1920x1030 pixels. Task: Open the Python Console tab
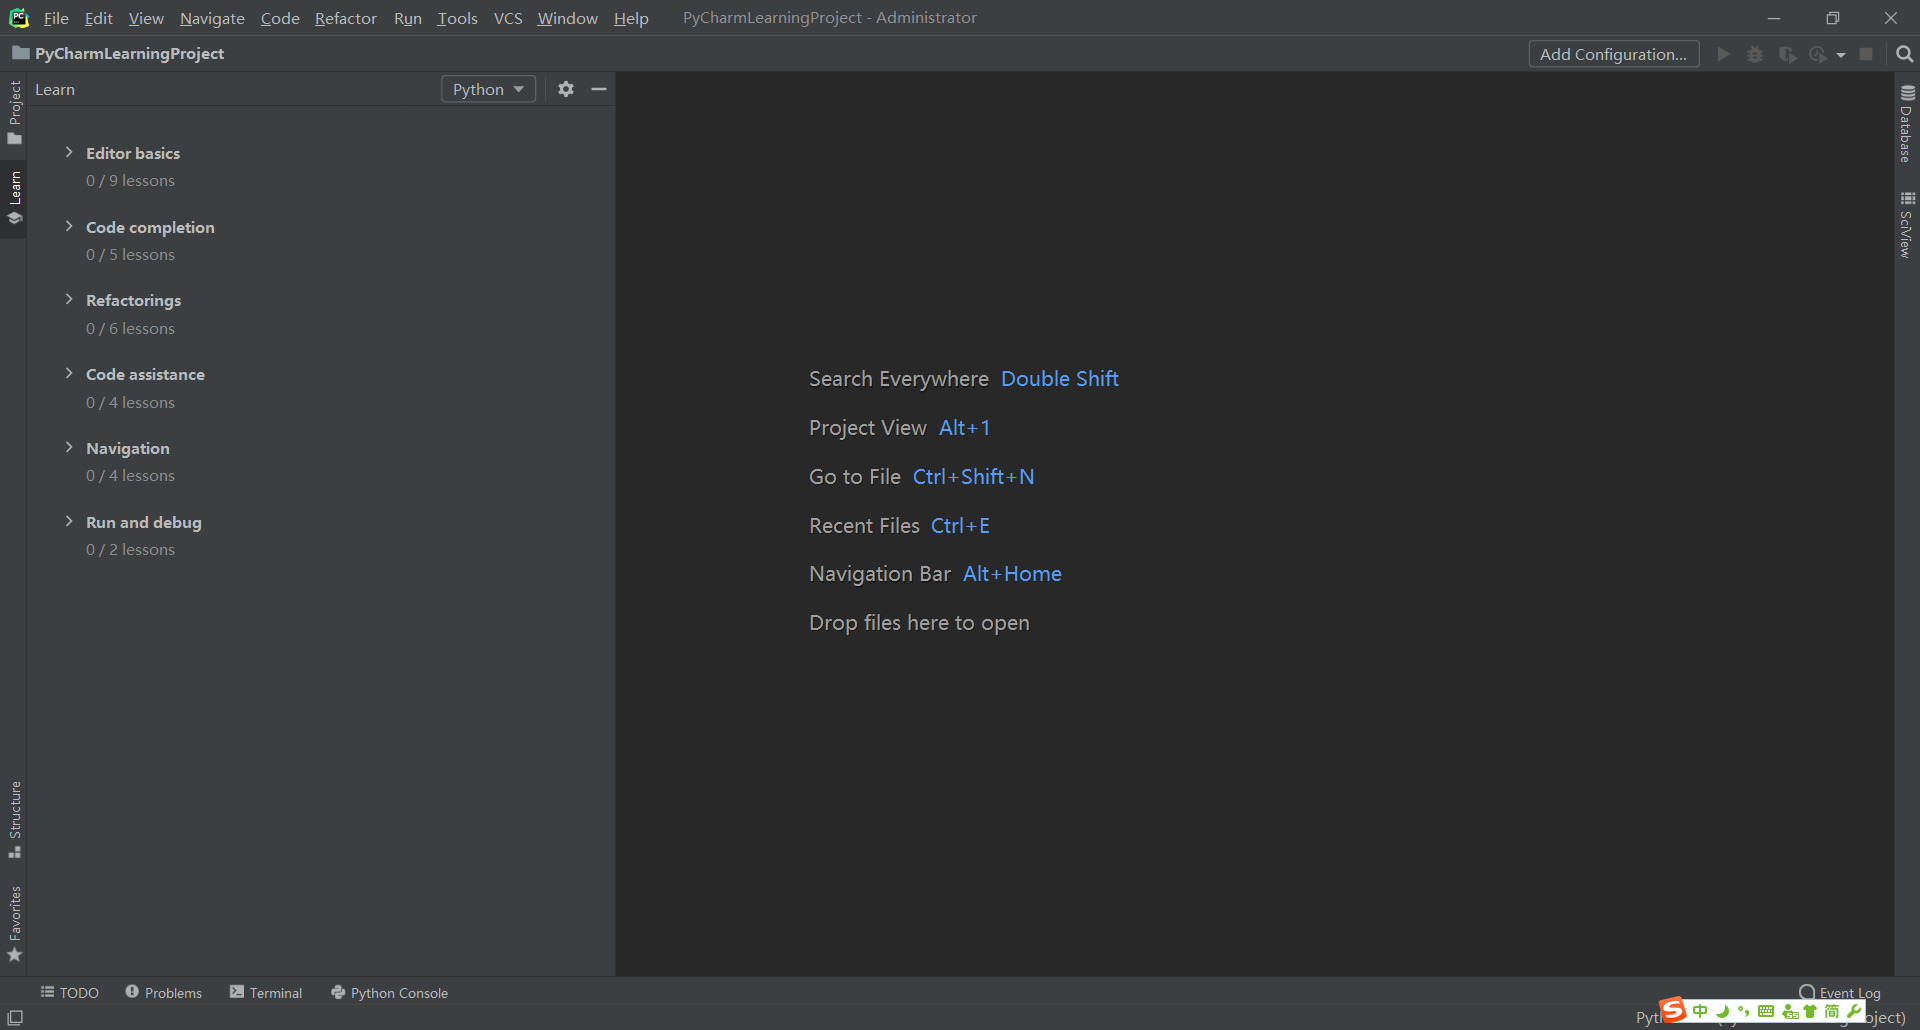click(389, 992)
